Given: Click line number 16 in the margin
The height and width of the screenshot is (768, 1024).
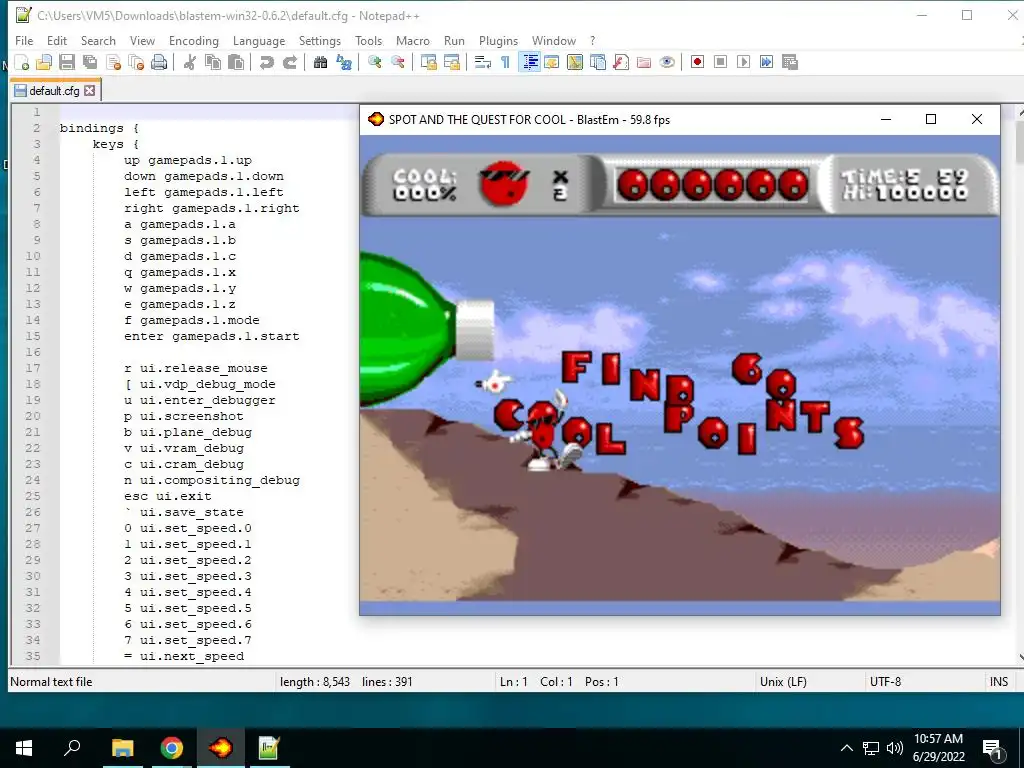Looking at the screenshot, I should coord(33,352).
